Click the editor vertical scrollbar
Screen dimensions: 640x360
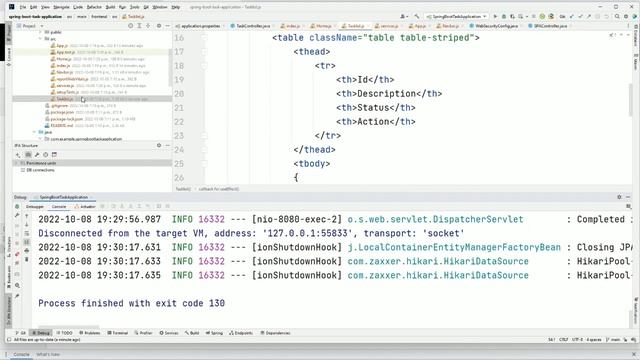[x=631, y=100]
